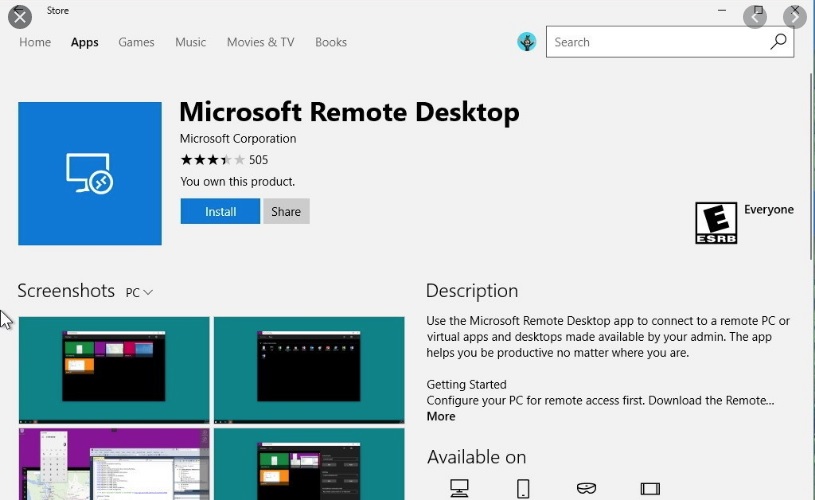This screenshot has width=815, height=500.
Task: Click the vertical scrollbar on the right
Action: (811, 166)
